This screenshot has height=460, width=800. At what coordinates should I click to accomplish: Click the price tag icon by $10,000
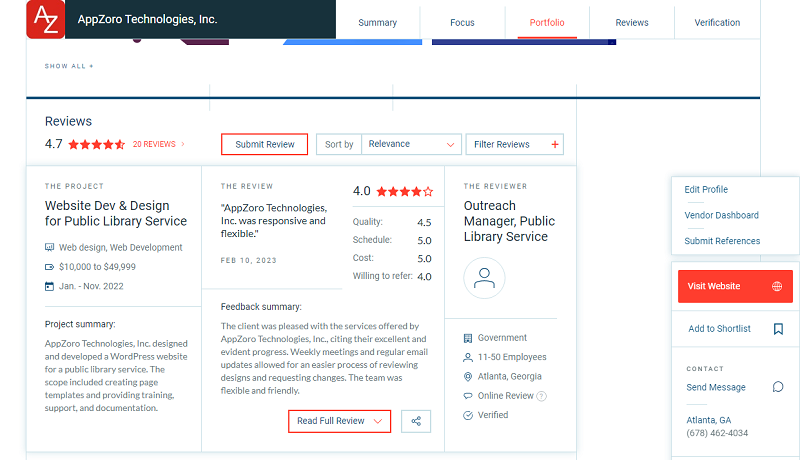tap(49, 267)
